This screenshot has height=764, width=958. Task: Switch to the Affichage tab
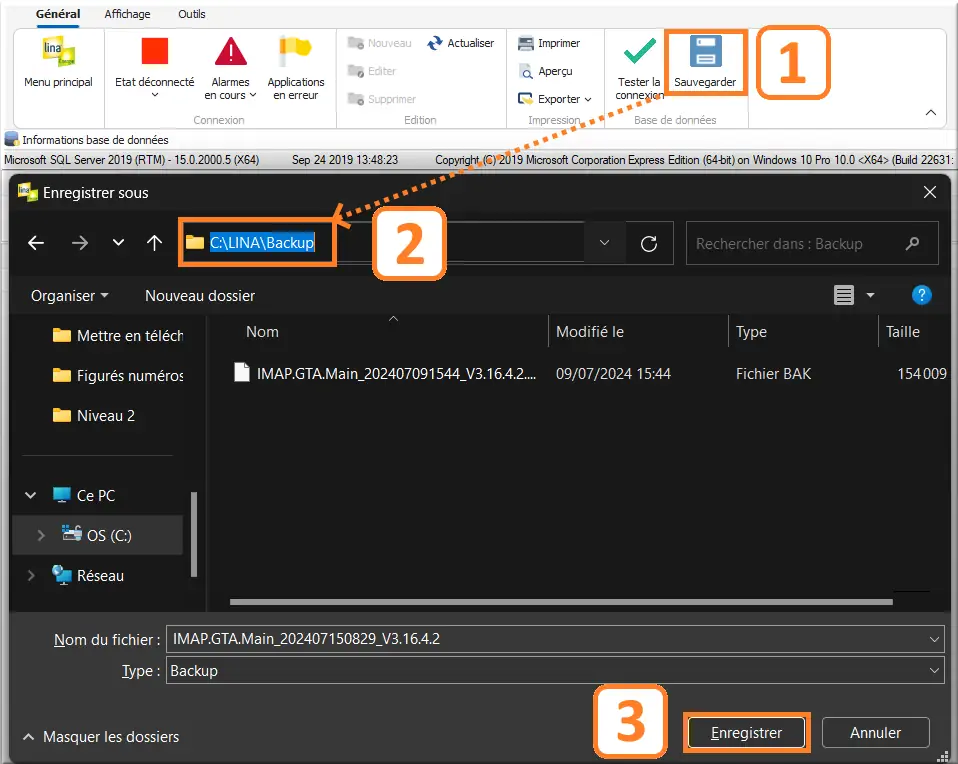click(127, 13)
